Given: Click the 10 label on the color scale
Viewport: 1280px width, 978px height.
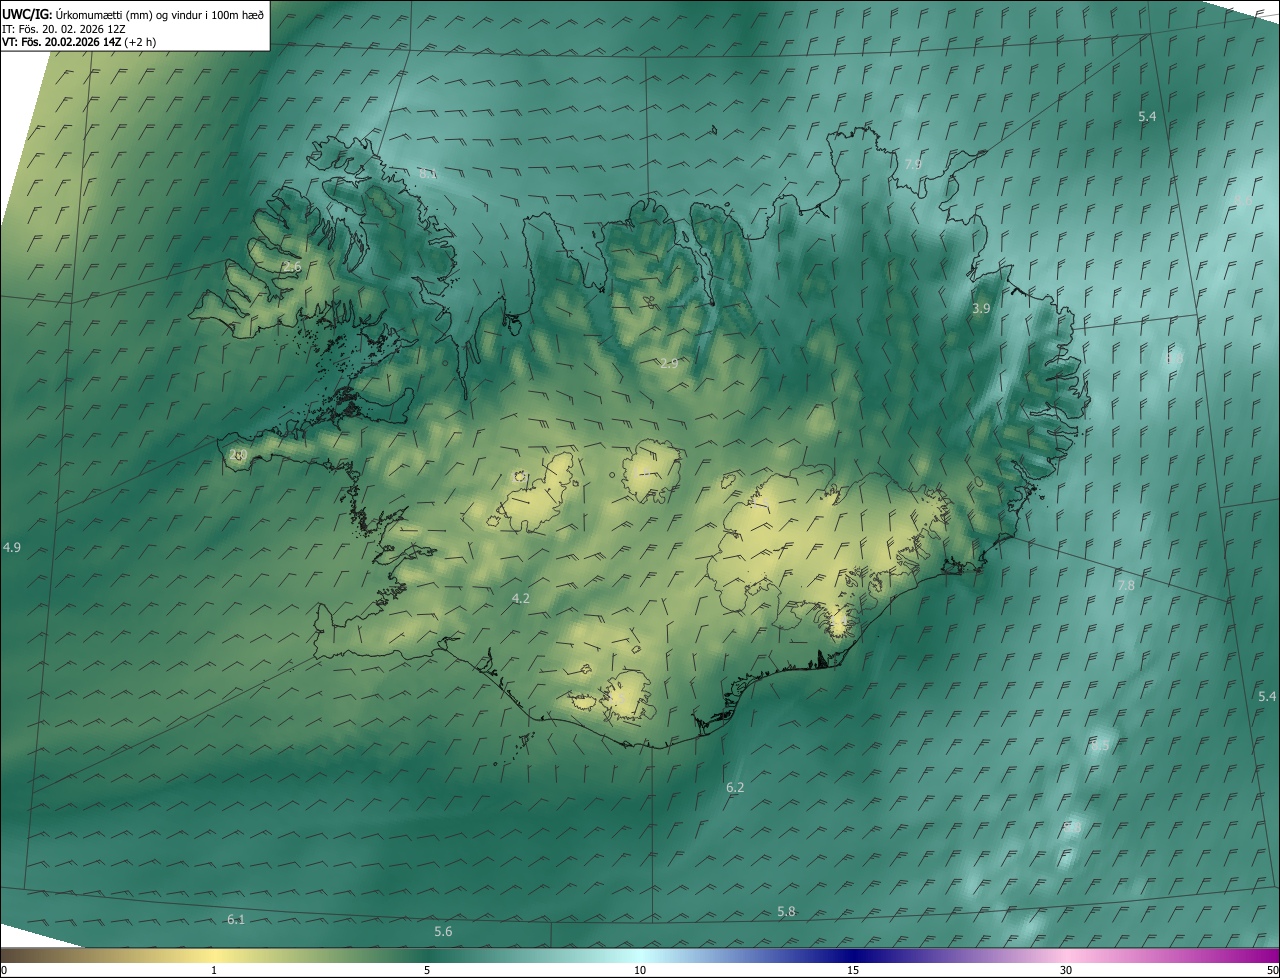Looking at the screenshot, I should (640, 970).
